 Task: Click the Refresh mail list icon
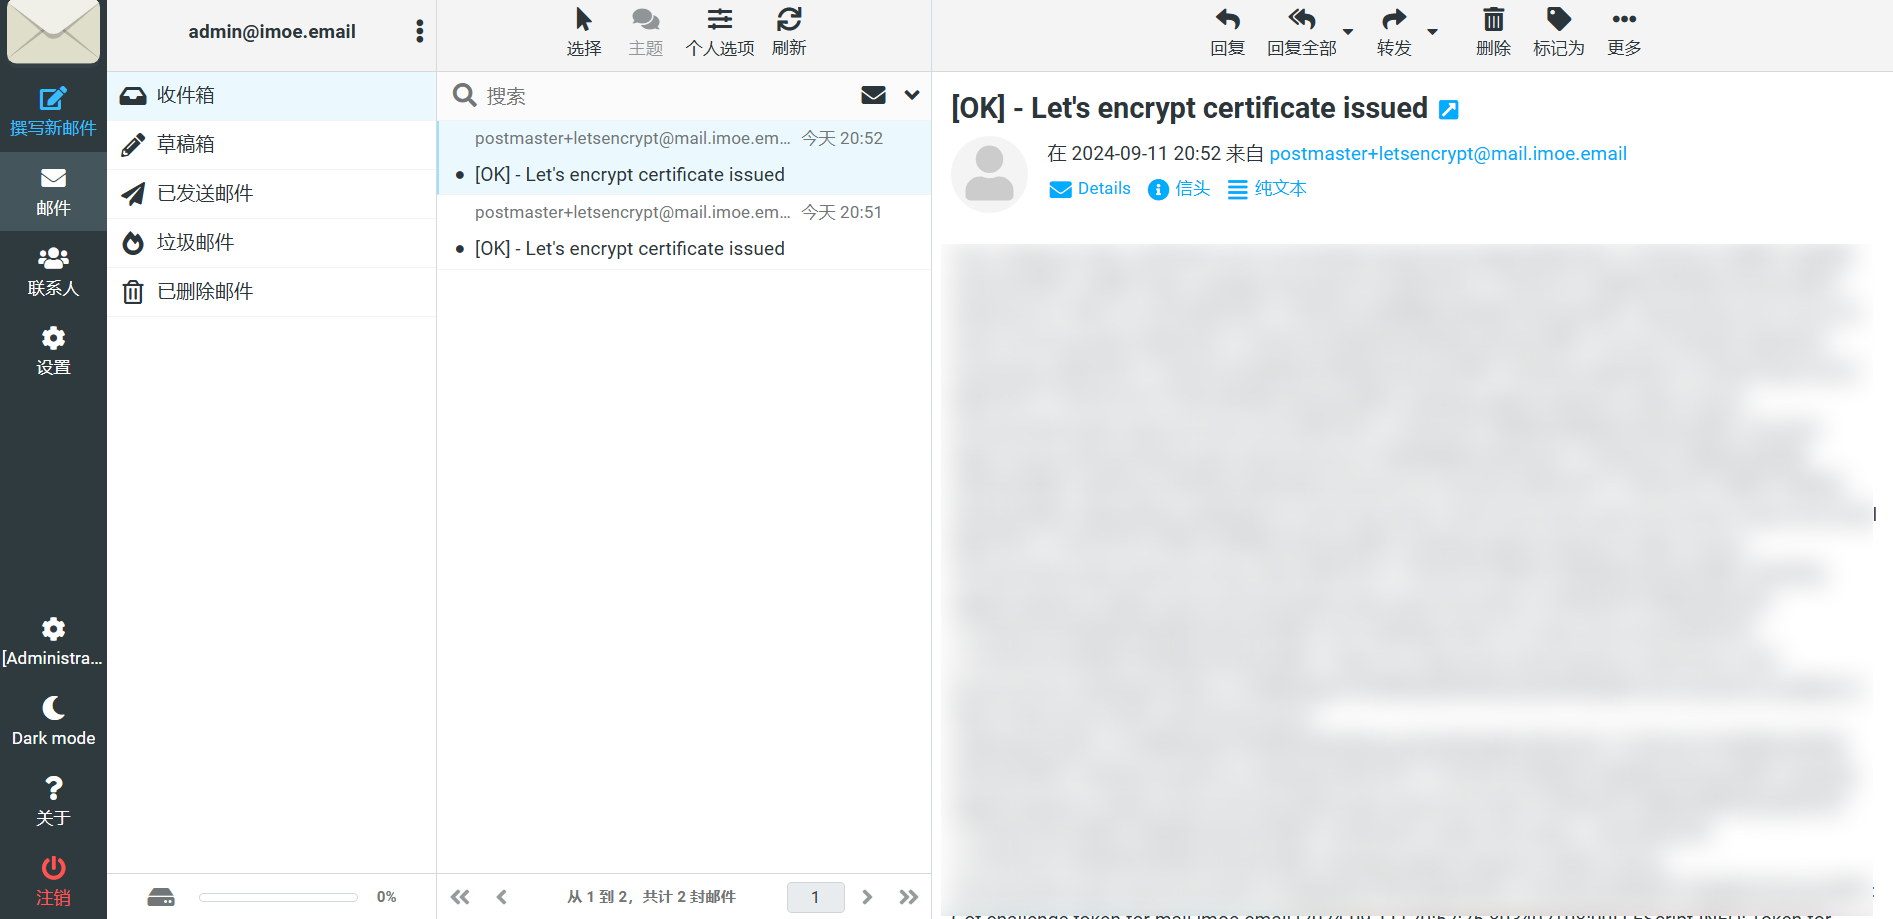tap(789, 20)
